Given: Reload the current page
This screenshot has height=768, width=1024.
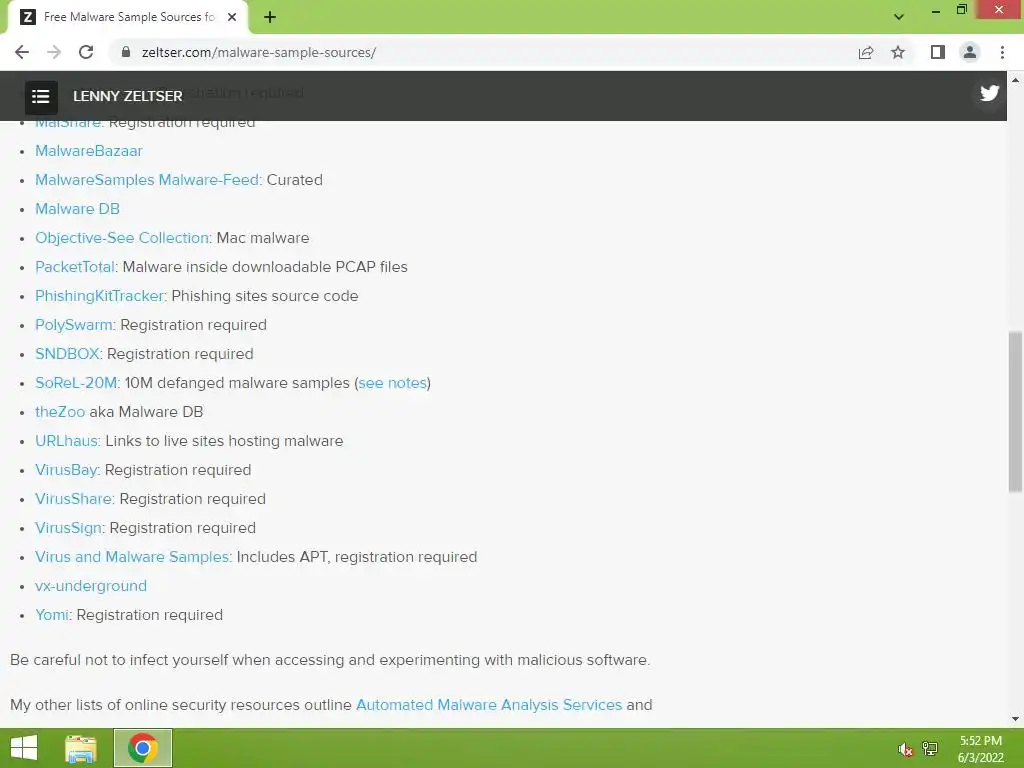Looking at the screenshot, I should (x=86, y=52).
